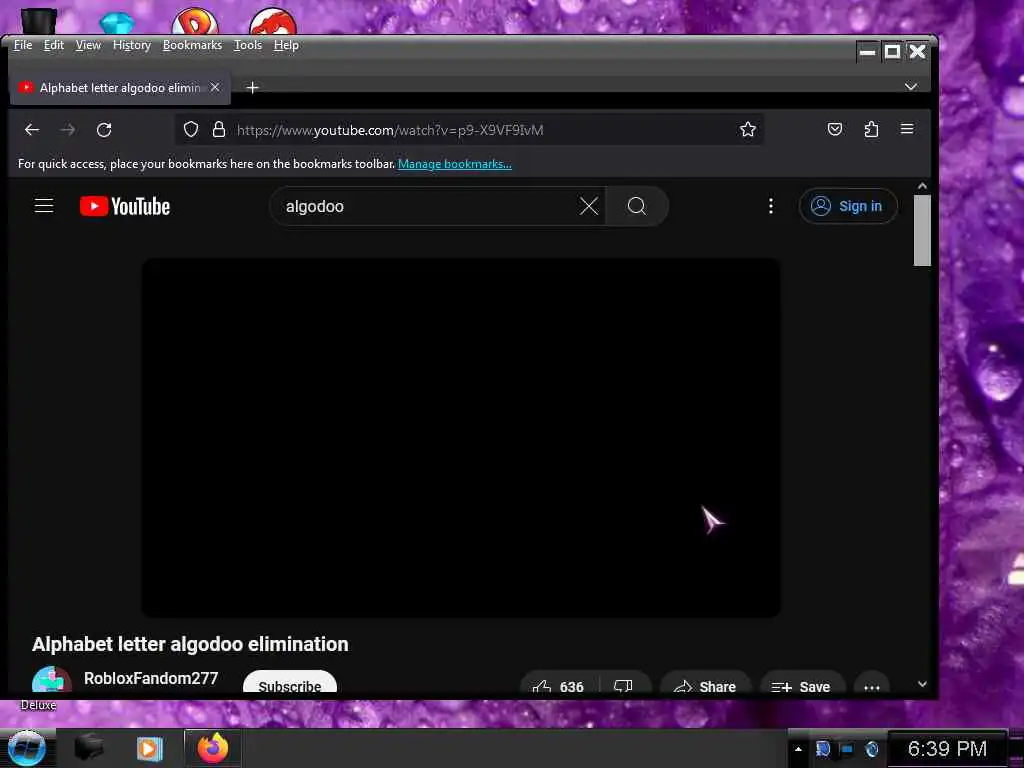Open the Tools menu
The image size is (1024, 768).
click(248, 44)
